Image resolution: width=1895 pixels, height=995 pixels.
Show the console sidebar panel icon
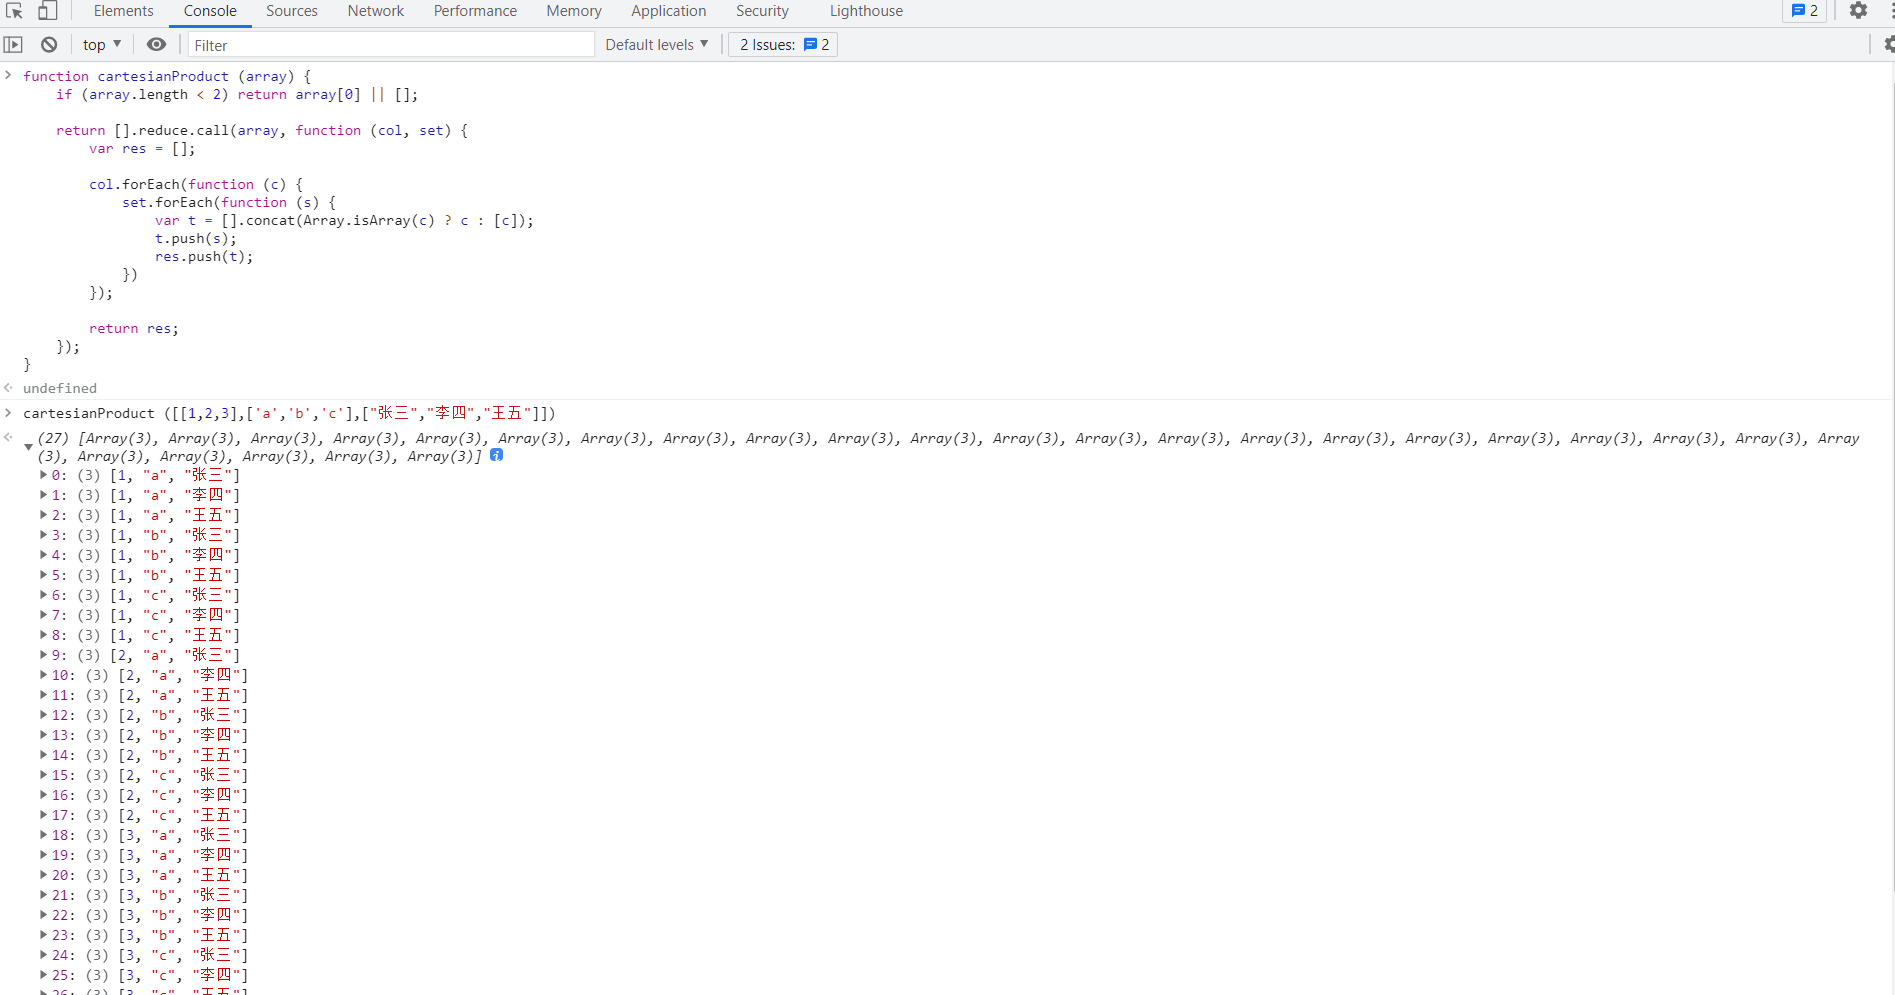tap(13, 45)
